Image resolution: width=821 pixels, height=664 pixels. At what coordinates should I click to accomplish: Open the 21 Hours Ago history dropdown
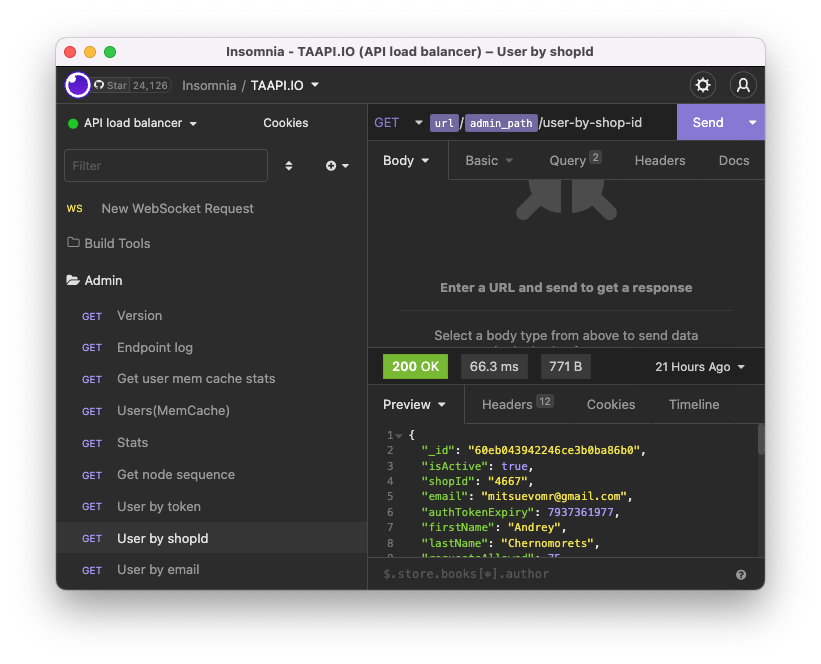click(x=700, y=367)
